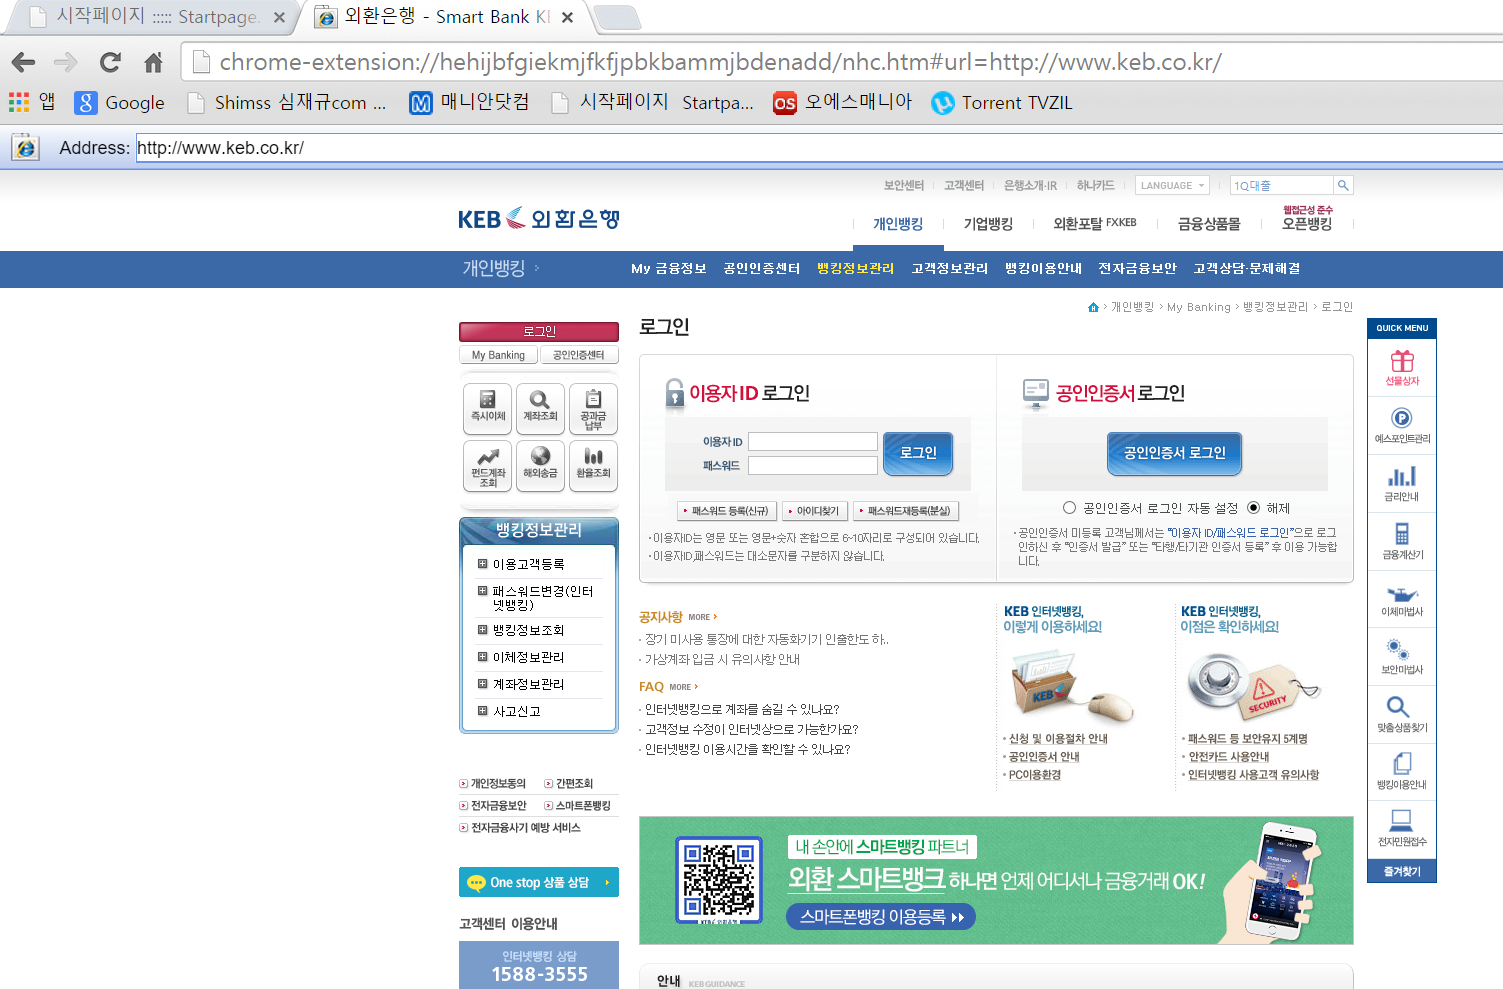
Task: Click the Chrome home button
Action: pos(153,62)
